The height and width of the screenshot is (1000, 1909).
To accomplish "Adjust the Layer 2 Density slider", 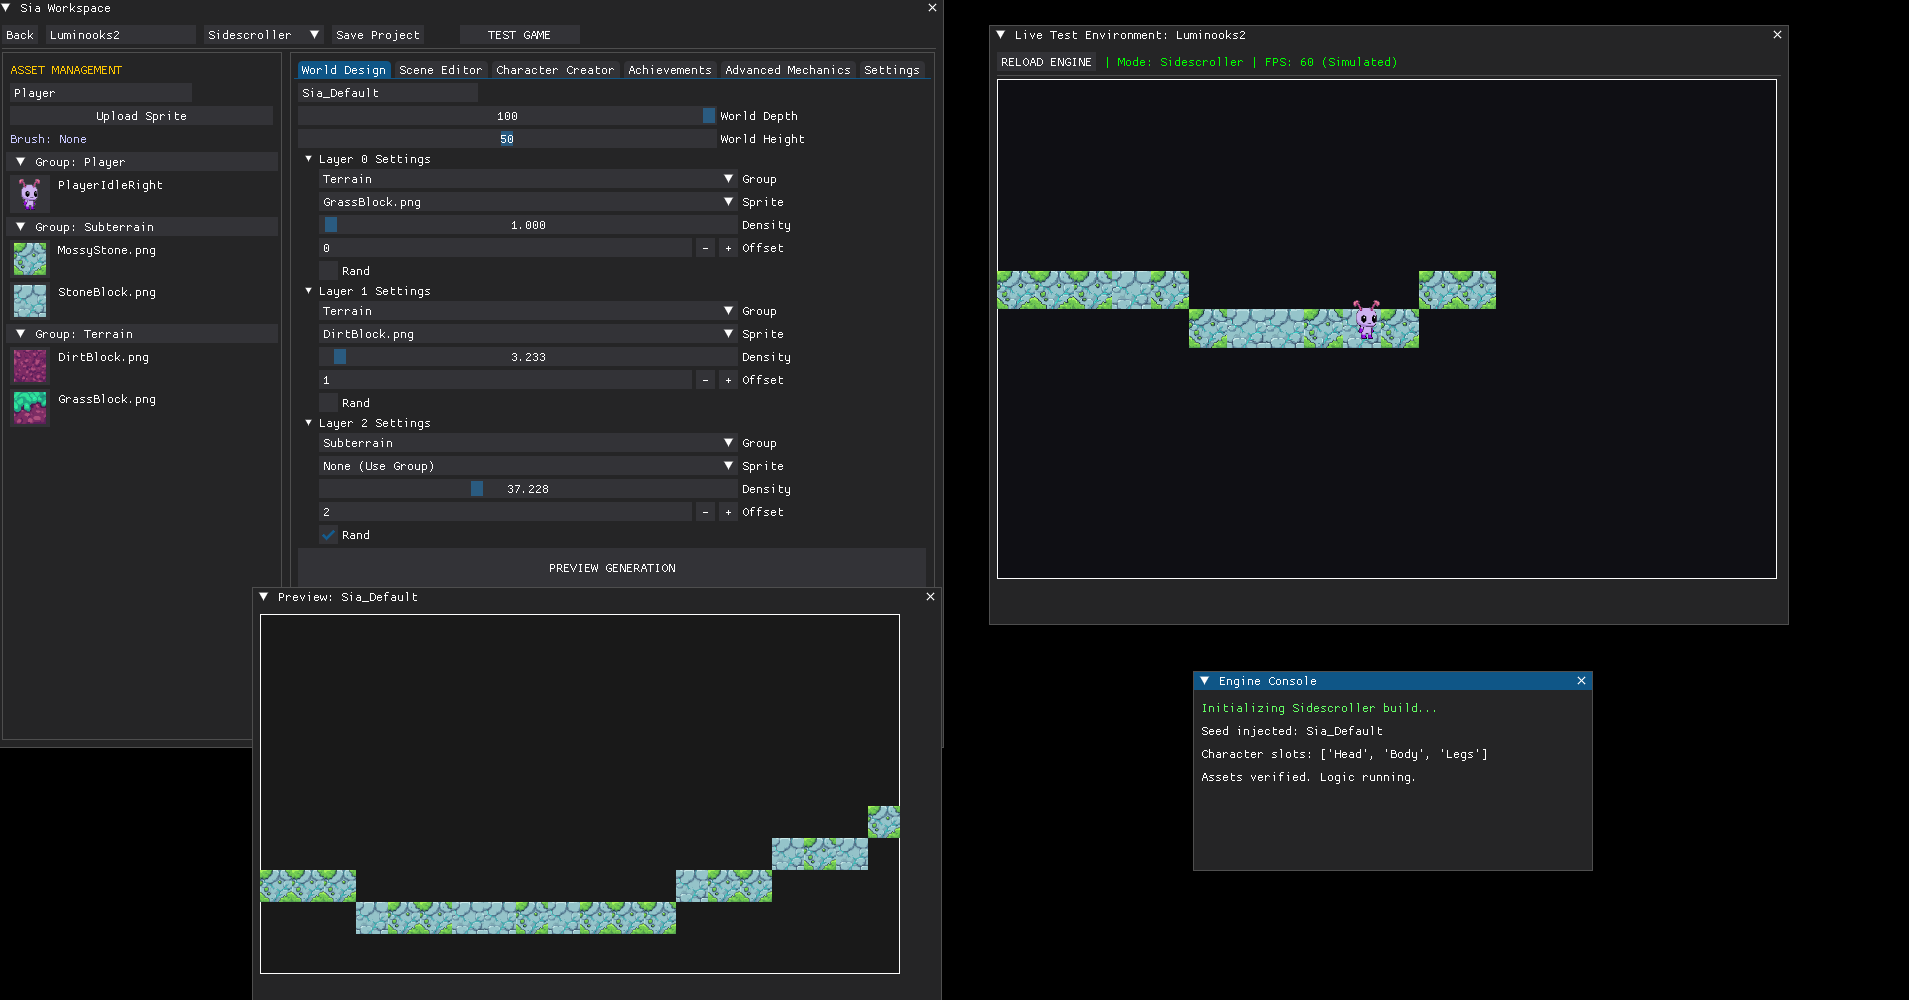I will [x=528, y=489].
